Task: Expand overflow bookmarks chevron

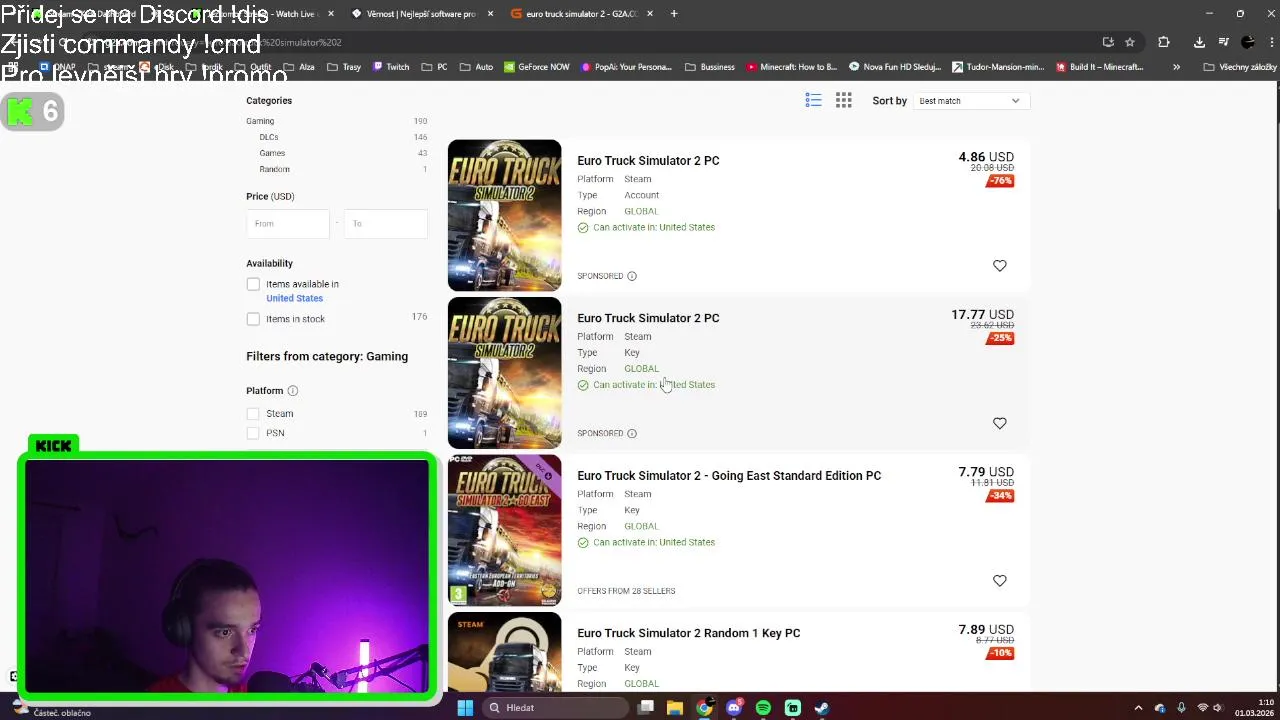Action: [x=1176, y=67]
